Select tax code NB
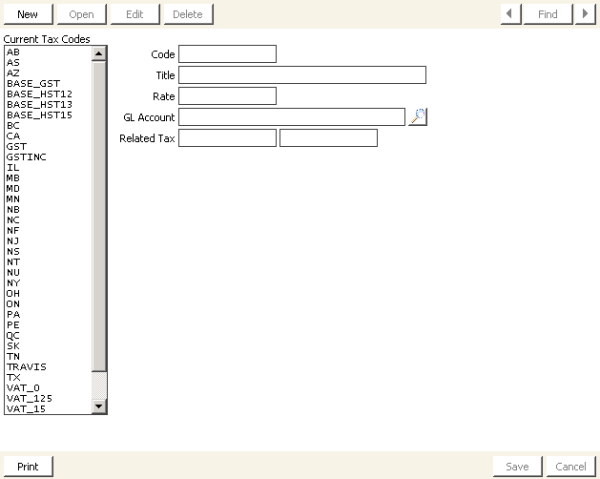 pyautogui.click(x=48, y=210)
